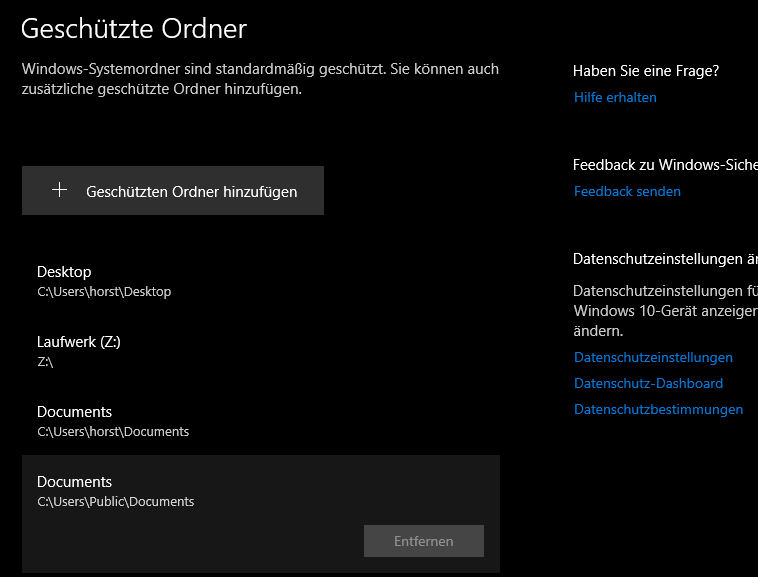Screen dimensions: 758x577
Task: Click the "Geschützte Ordner" page heading
Action: pyautogui.click(x=133, y=29)
